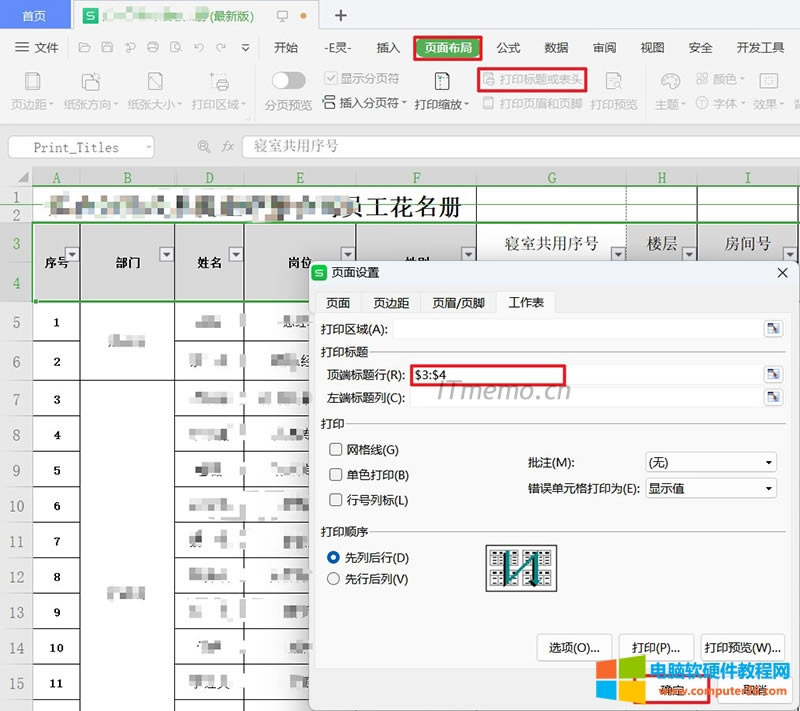Click the 打印(P)... button
Viewport: 800px width, 711px height.
click(655, 647)
